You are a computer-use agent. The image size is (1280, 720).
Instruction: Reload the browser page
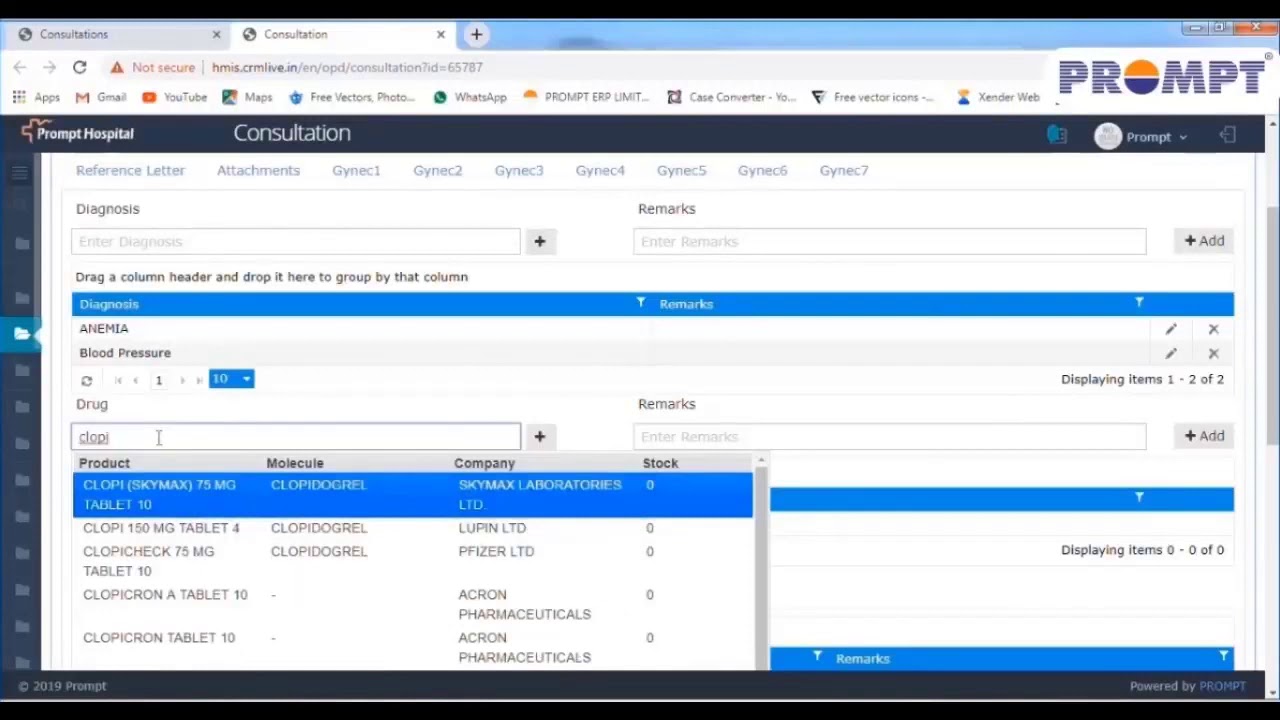(x=80, y=67)
